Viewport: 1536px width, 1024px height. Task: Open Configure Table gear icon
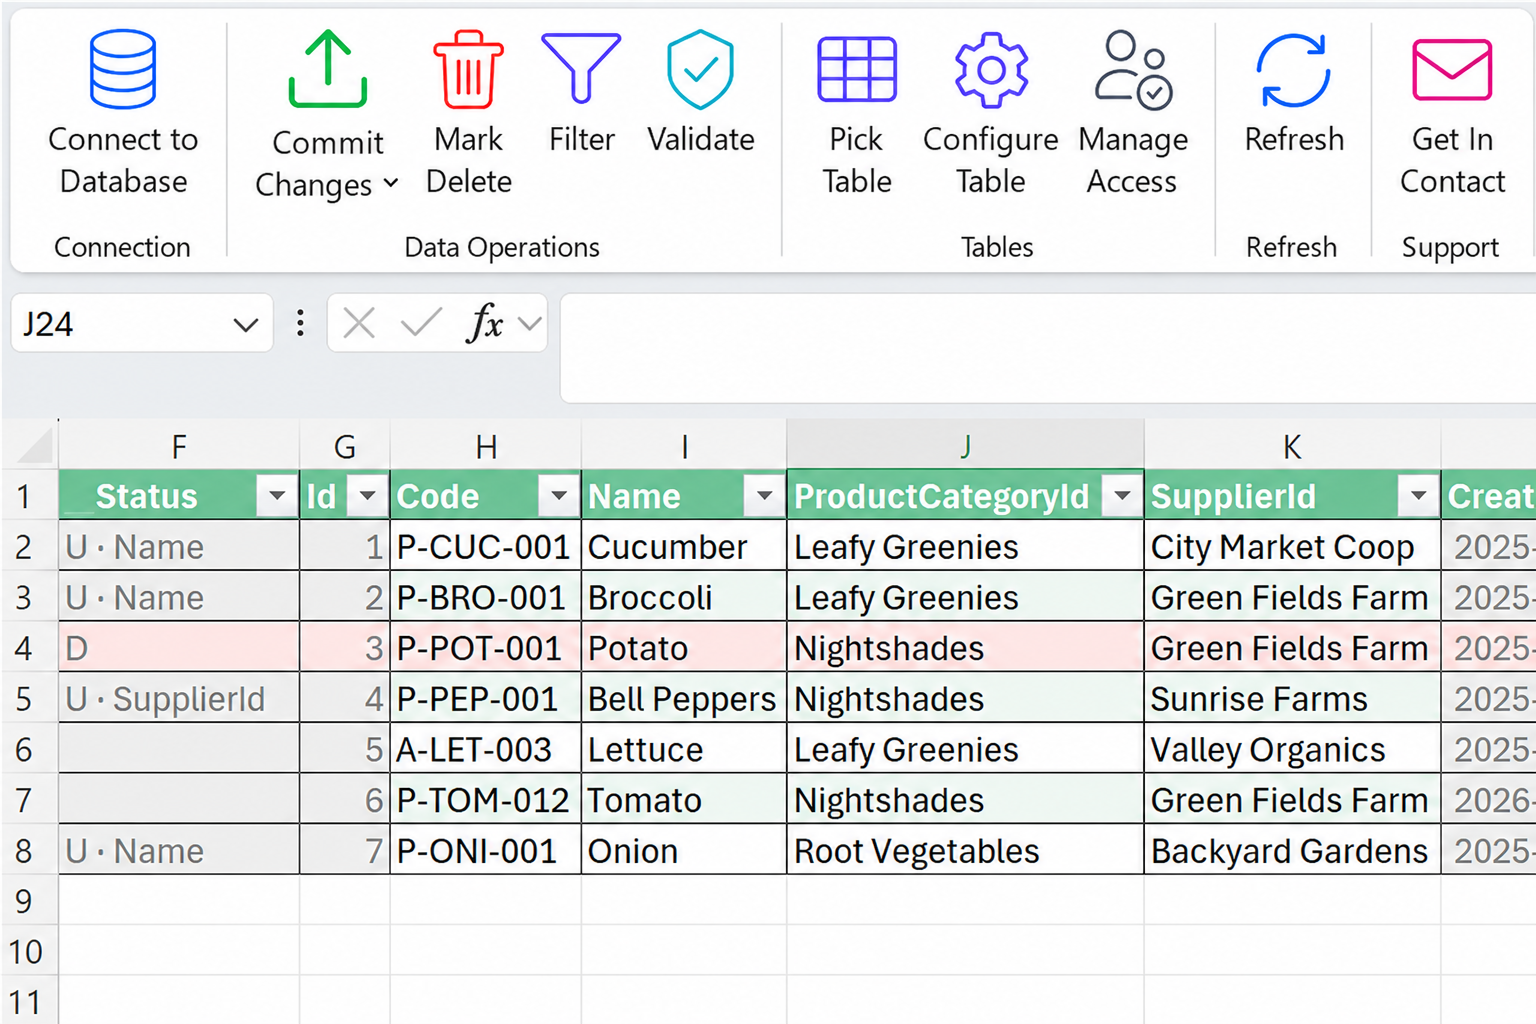pyautogui.click(x=991, y=69)
